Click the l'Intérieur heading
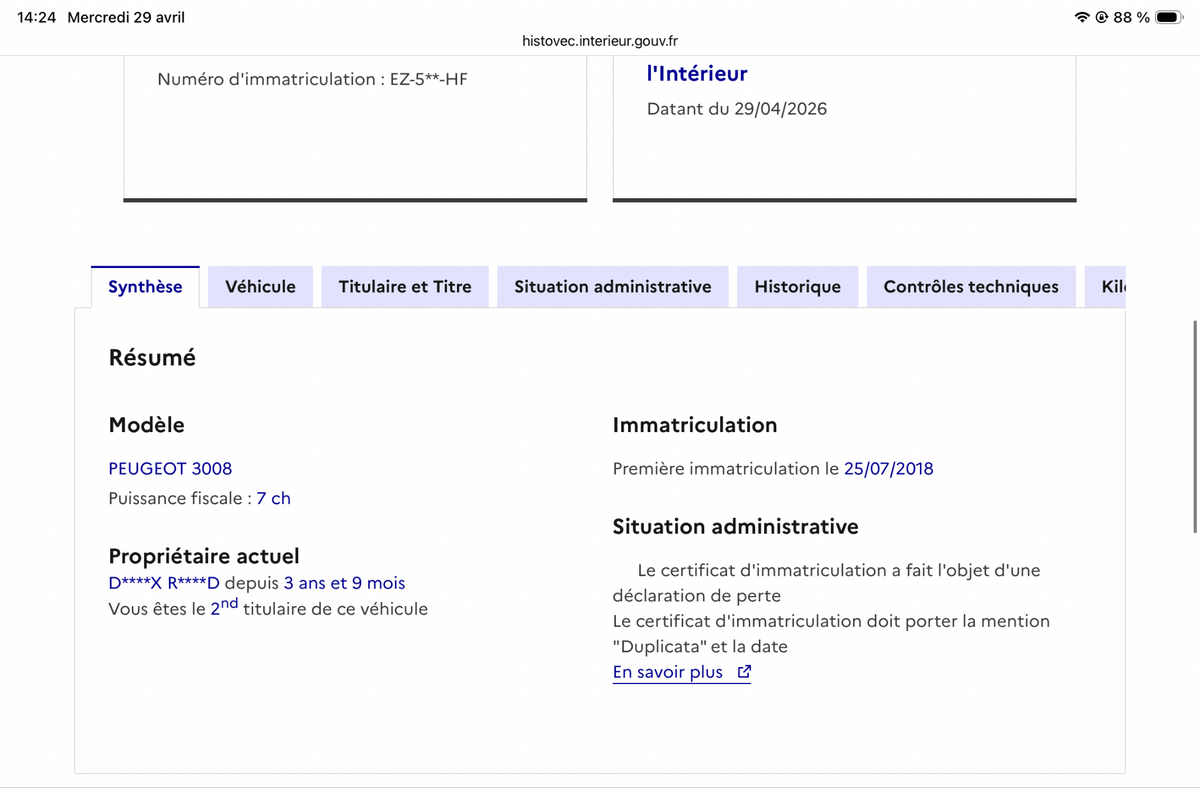 (697, 73)
